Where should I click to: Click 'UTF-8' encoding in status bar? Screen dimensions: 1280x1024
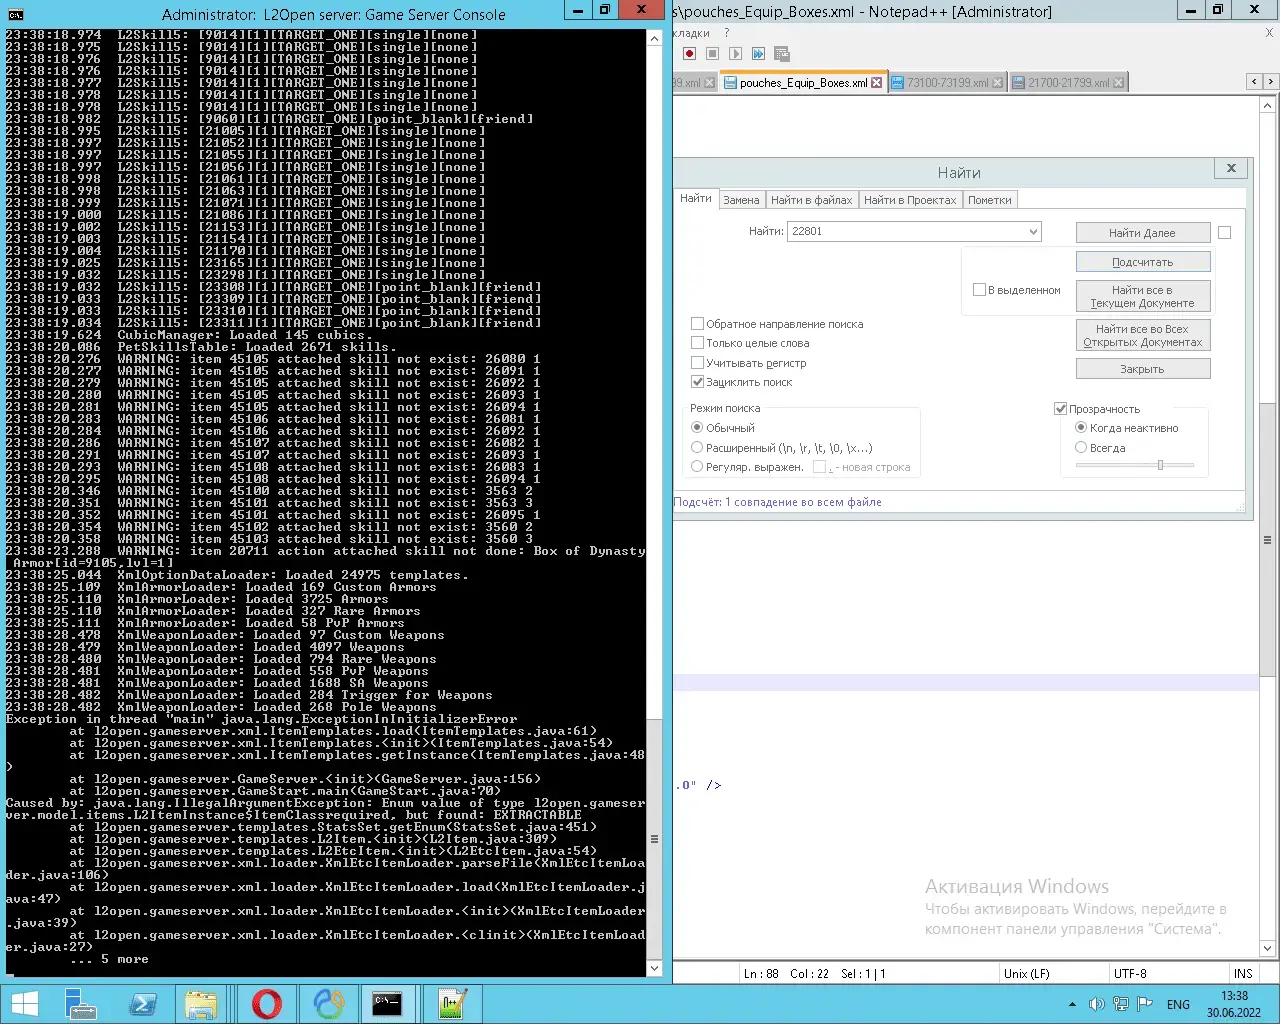point(1130,974)
